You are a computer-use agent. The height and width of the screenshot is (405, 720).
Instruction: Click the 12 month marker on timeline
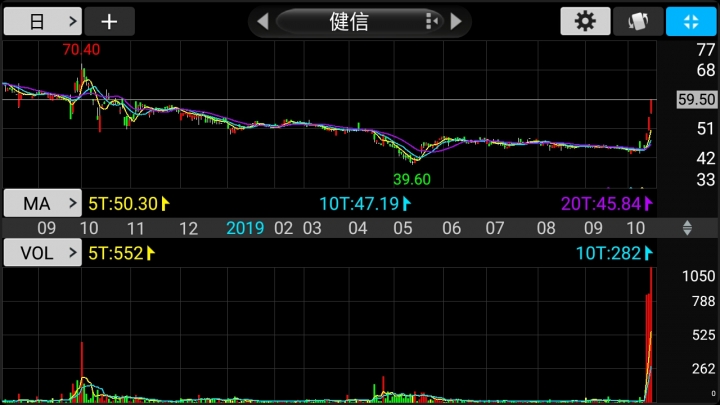(188, 228)
